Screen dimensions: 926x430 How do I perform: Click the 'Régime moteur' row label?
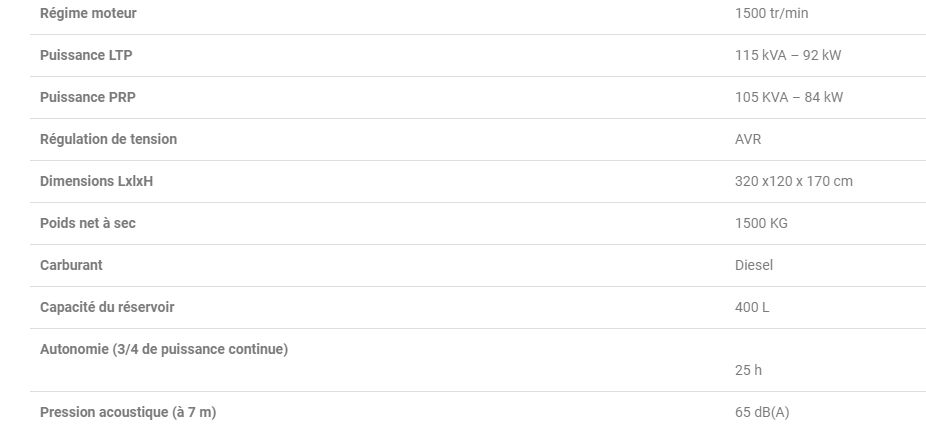point(88,13)
